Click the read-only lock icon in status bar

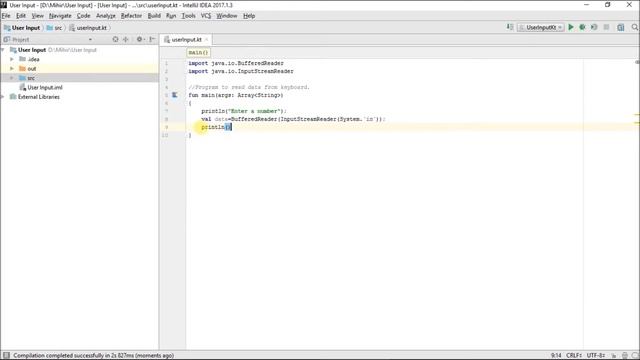[x=613, y=356]
